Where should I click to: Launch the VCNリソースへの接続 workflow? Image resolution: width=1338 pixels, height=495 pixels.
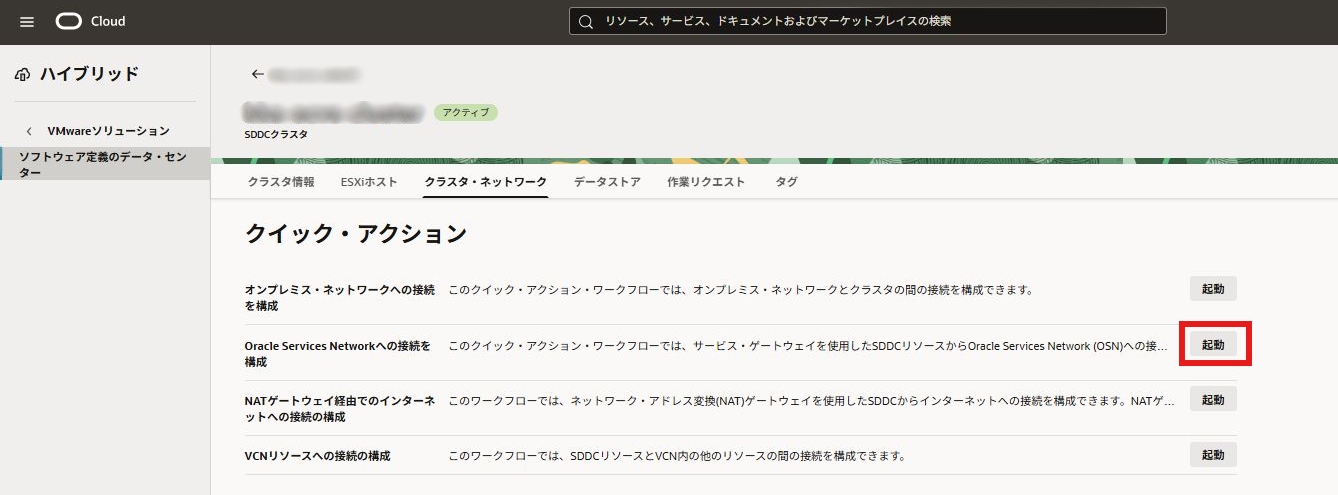[1213, 455]
